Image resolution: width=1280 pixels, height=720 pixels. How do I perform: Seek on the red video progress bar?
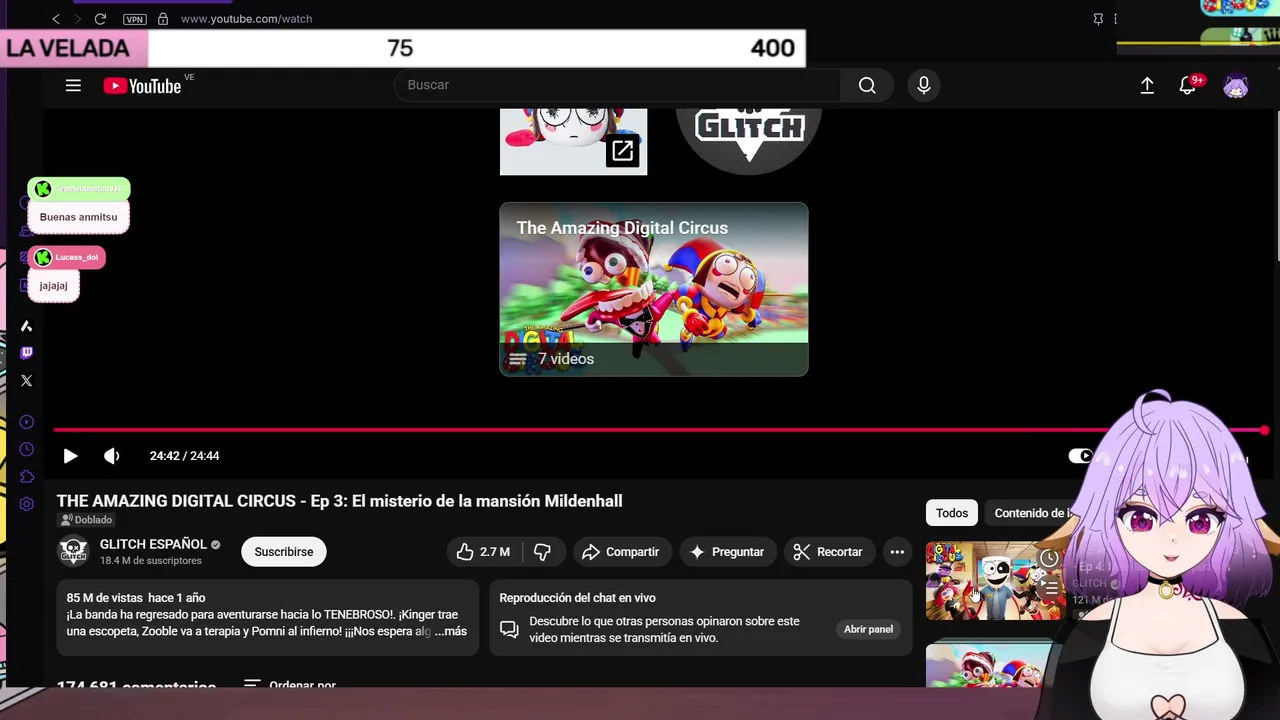coord(660,431)
